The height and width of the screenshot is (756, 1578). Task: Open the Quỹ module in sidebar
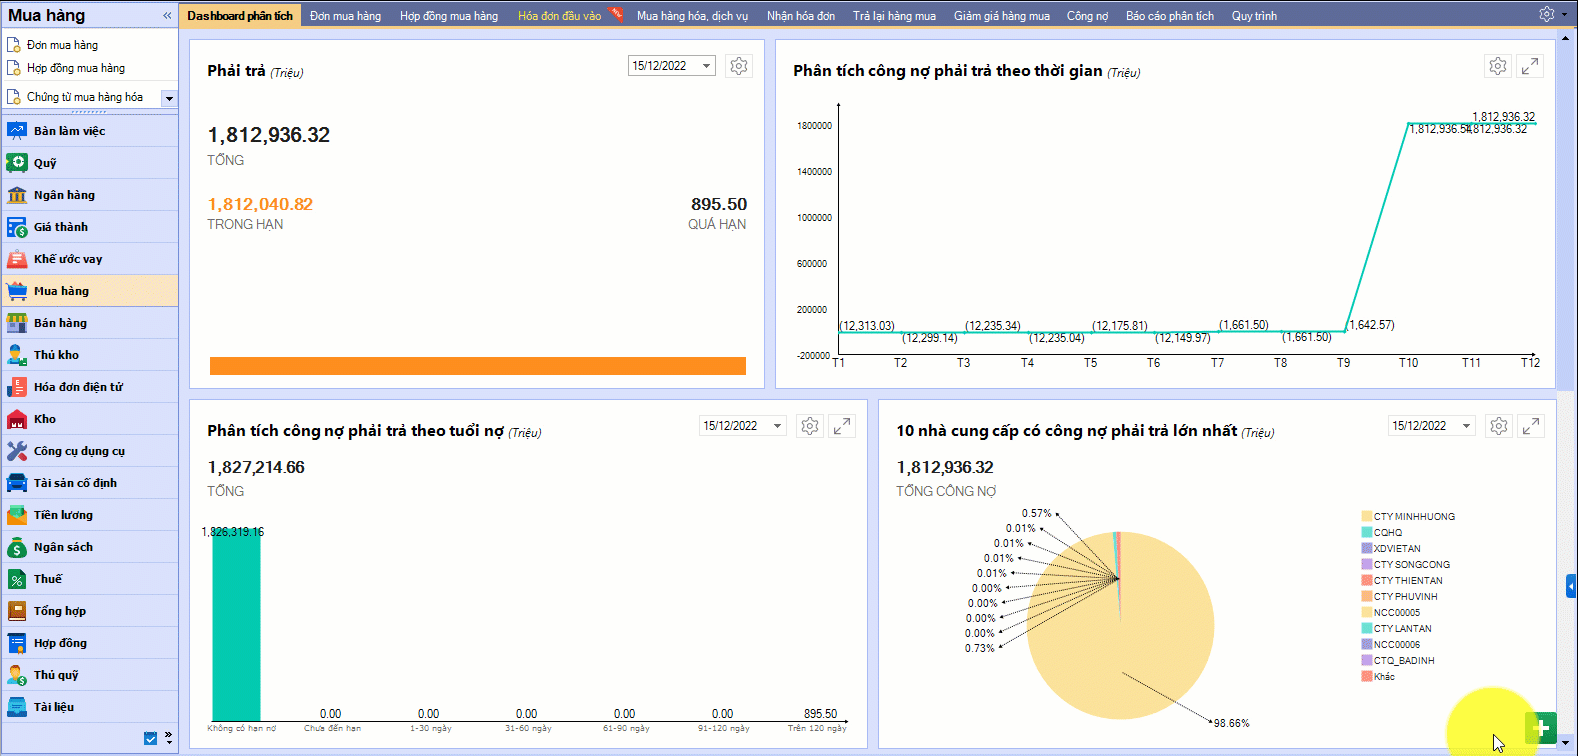(x=45, y=163)
